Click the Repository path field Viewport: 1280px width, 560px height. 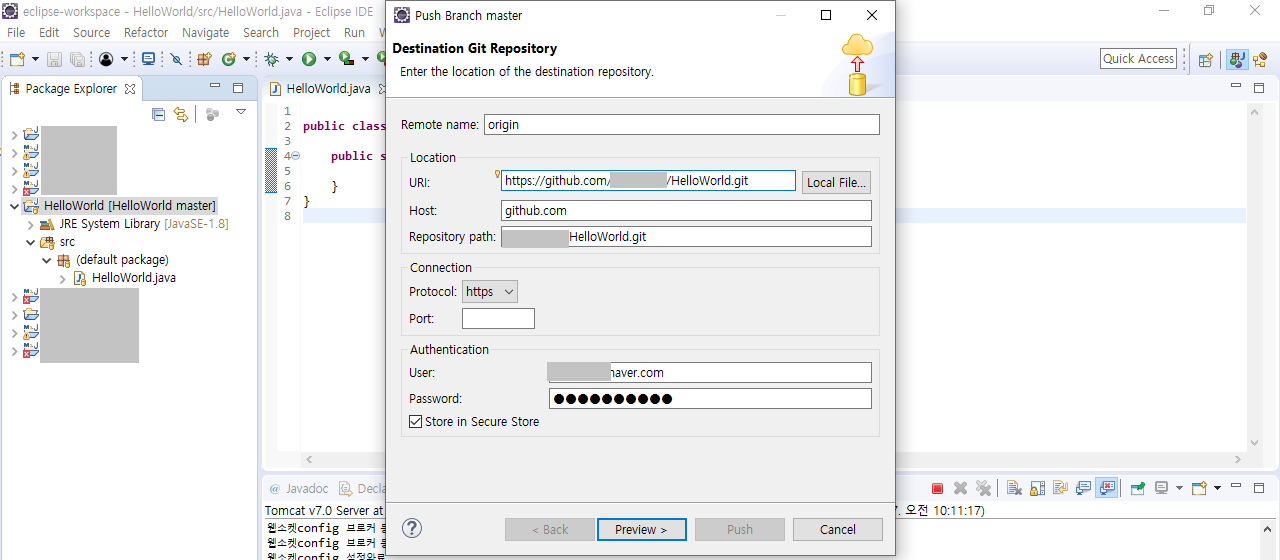pos(686,237)
